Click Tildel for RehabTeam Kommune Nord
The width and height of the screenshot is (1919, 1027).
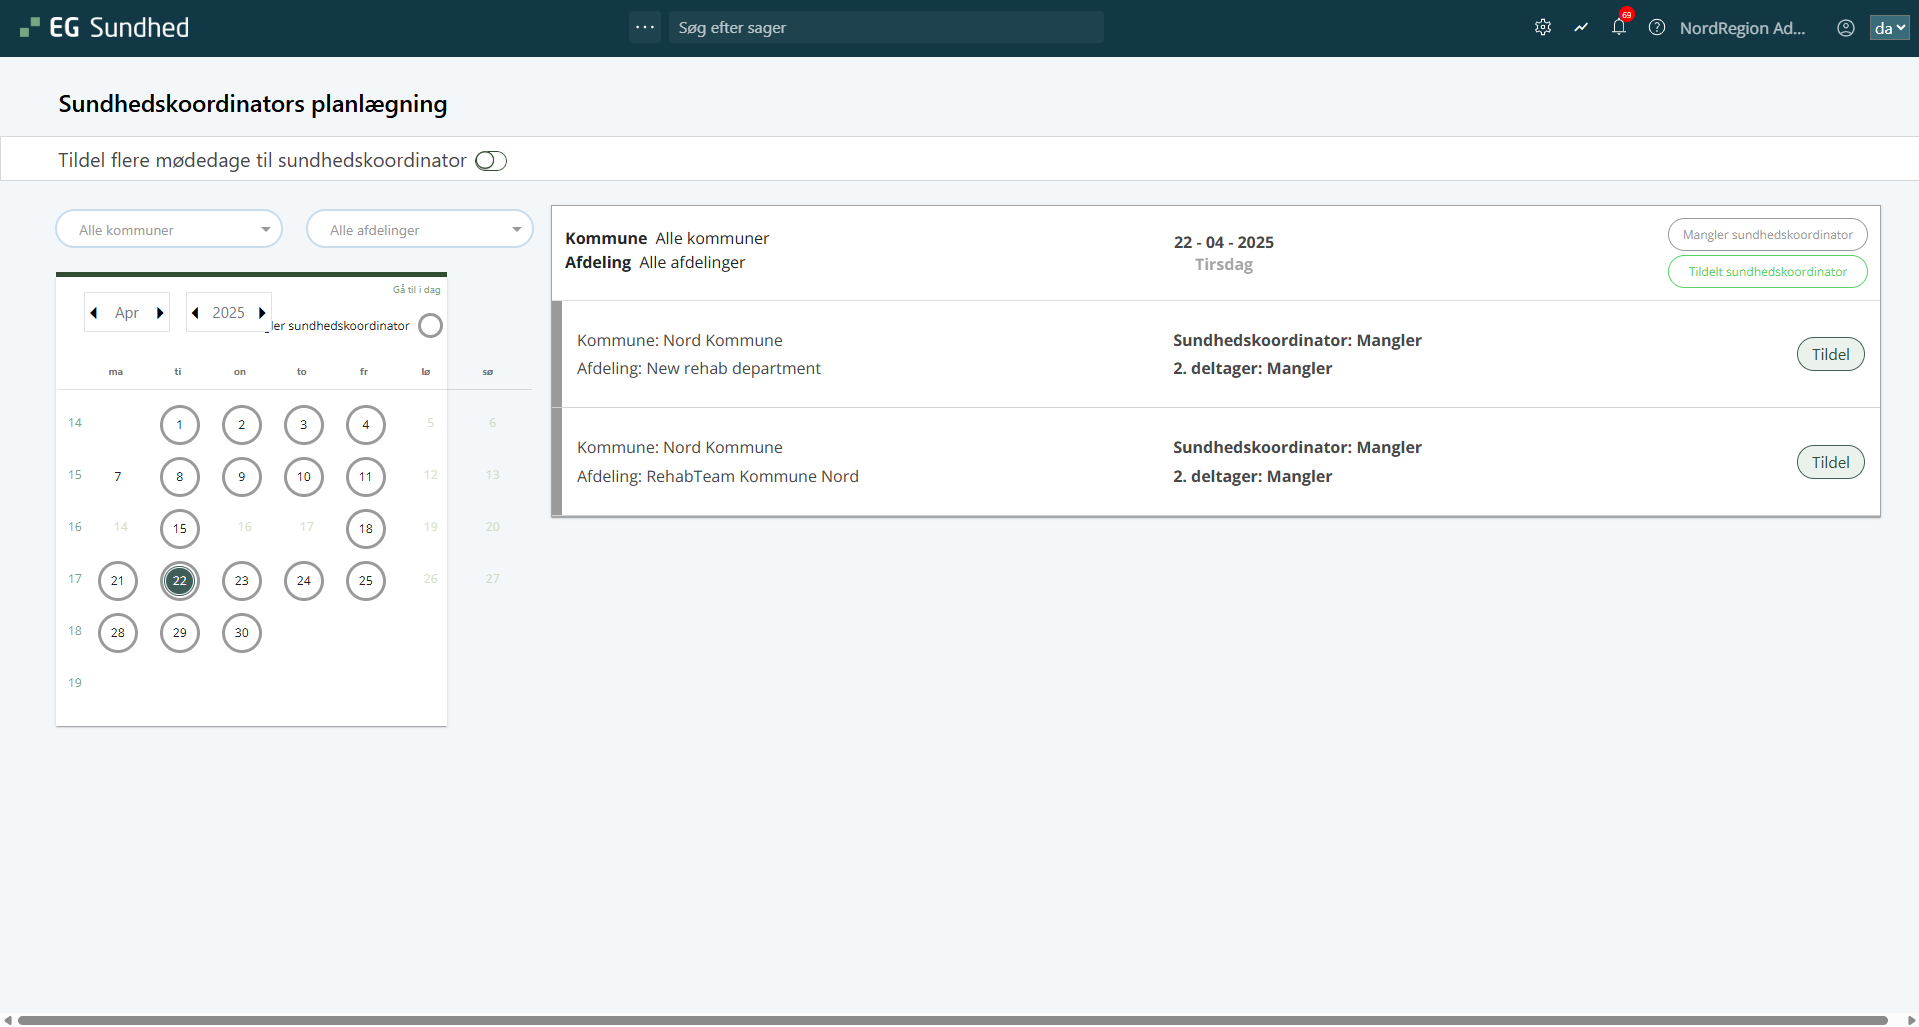point(1830,462)
